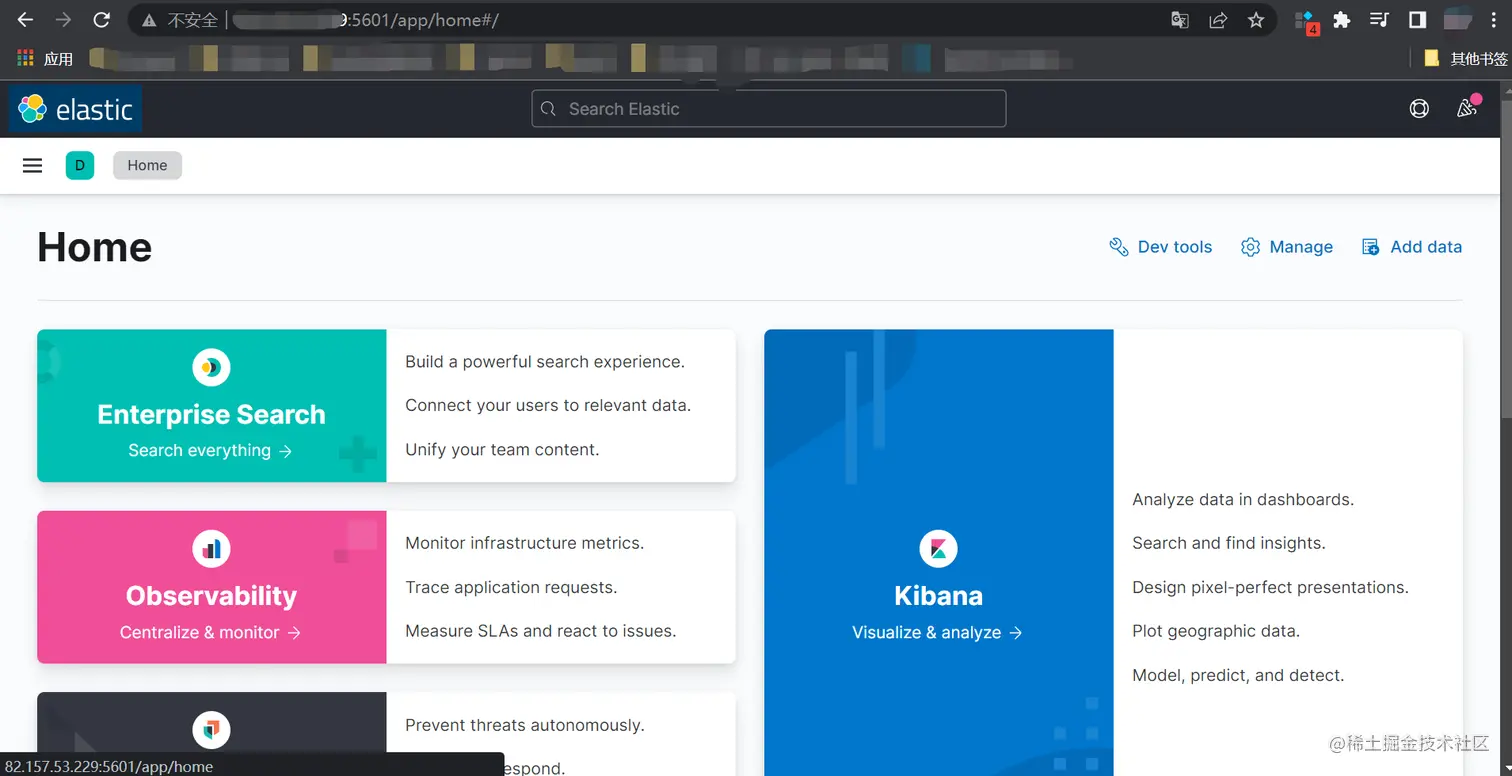
Task: Open the extensions puzzle icon
Action: pyautogui.click(x=1342, y=20)
